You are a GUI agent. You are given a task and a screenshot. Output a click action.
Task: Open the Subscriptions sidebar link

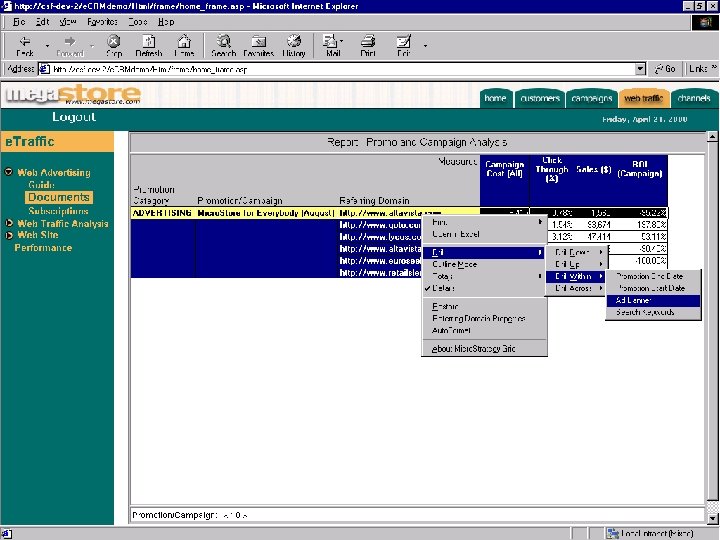tap(58, 211)
